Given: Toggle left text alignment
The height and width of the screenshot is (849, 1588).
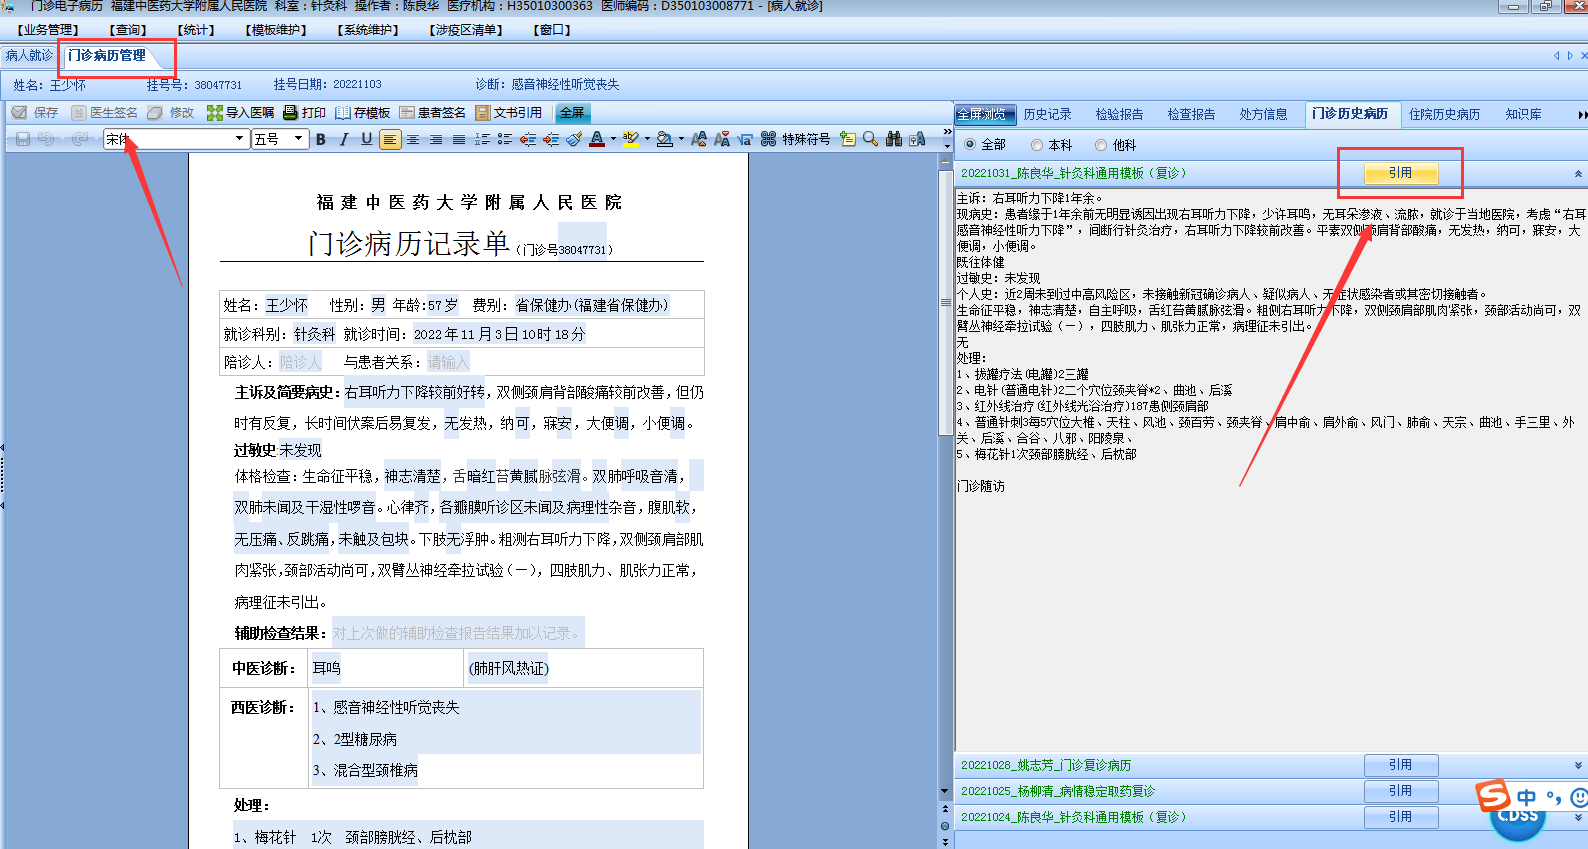Looking at the screenshot, I should pos(390,139).
